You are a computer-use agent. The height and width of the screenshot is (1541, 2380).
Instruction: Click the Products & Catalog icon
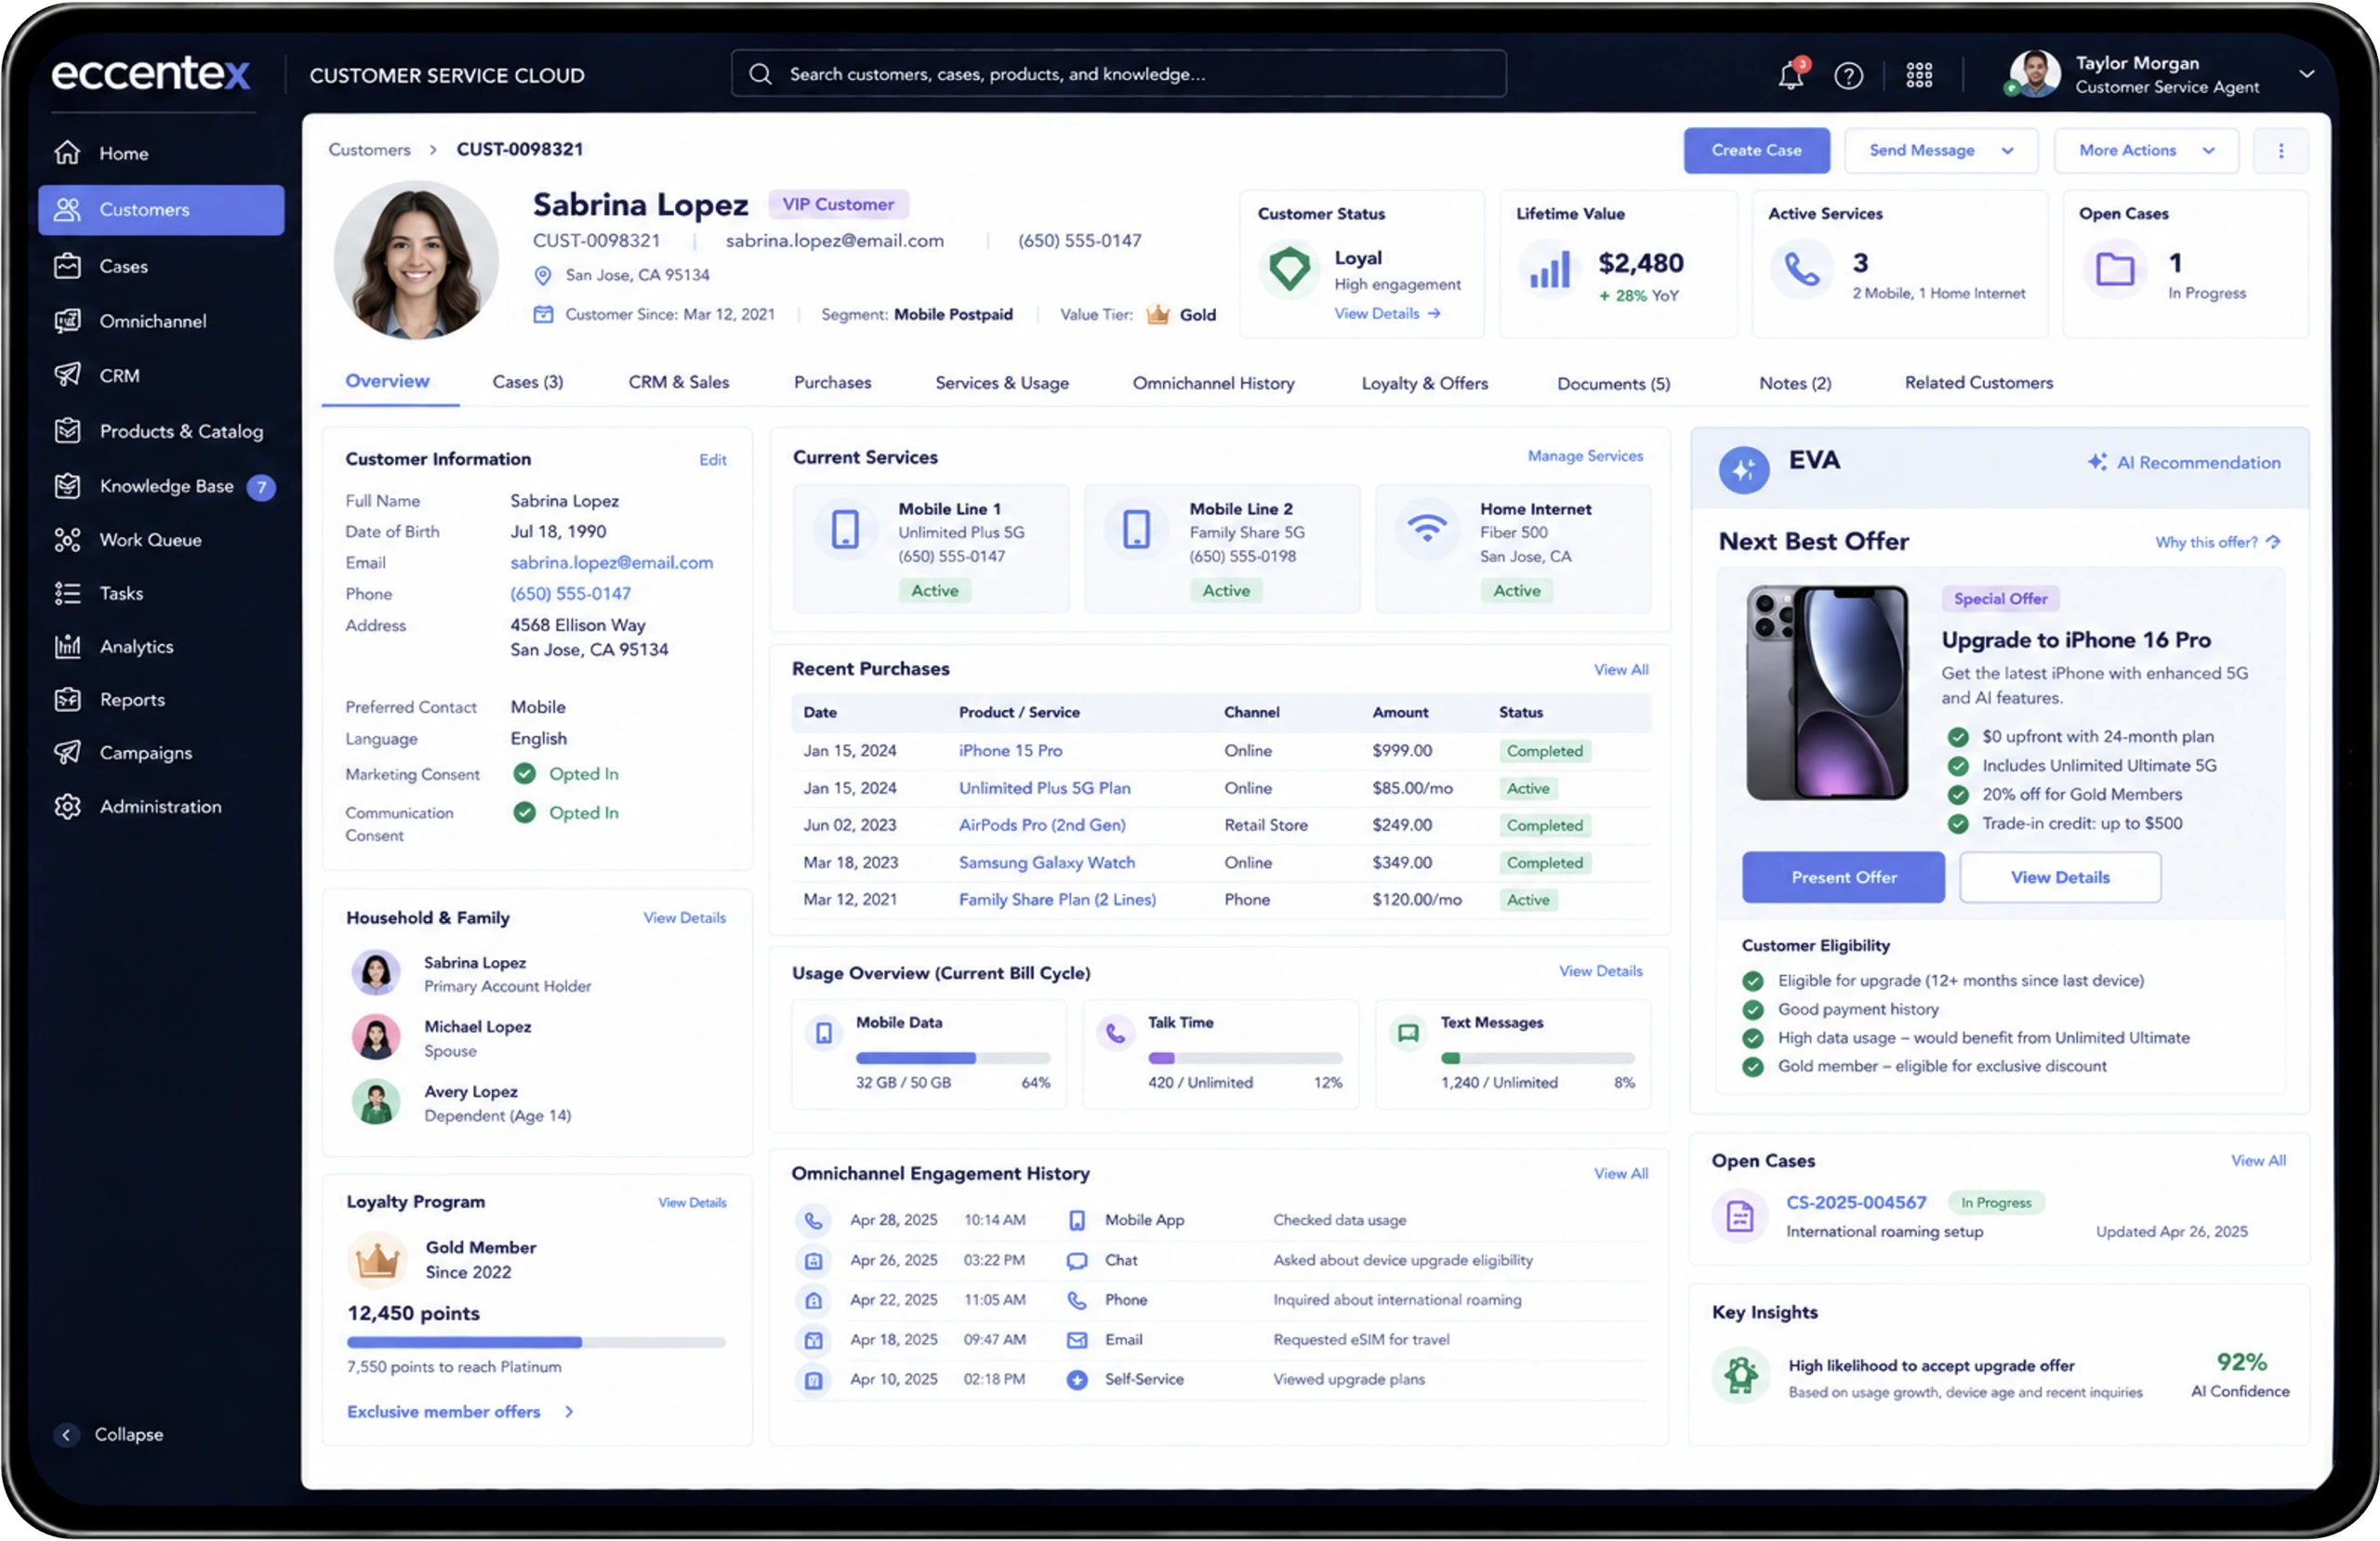(67, 431)
